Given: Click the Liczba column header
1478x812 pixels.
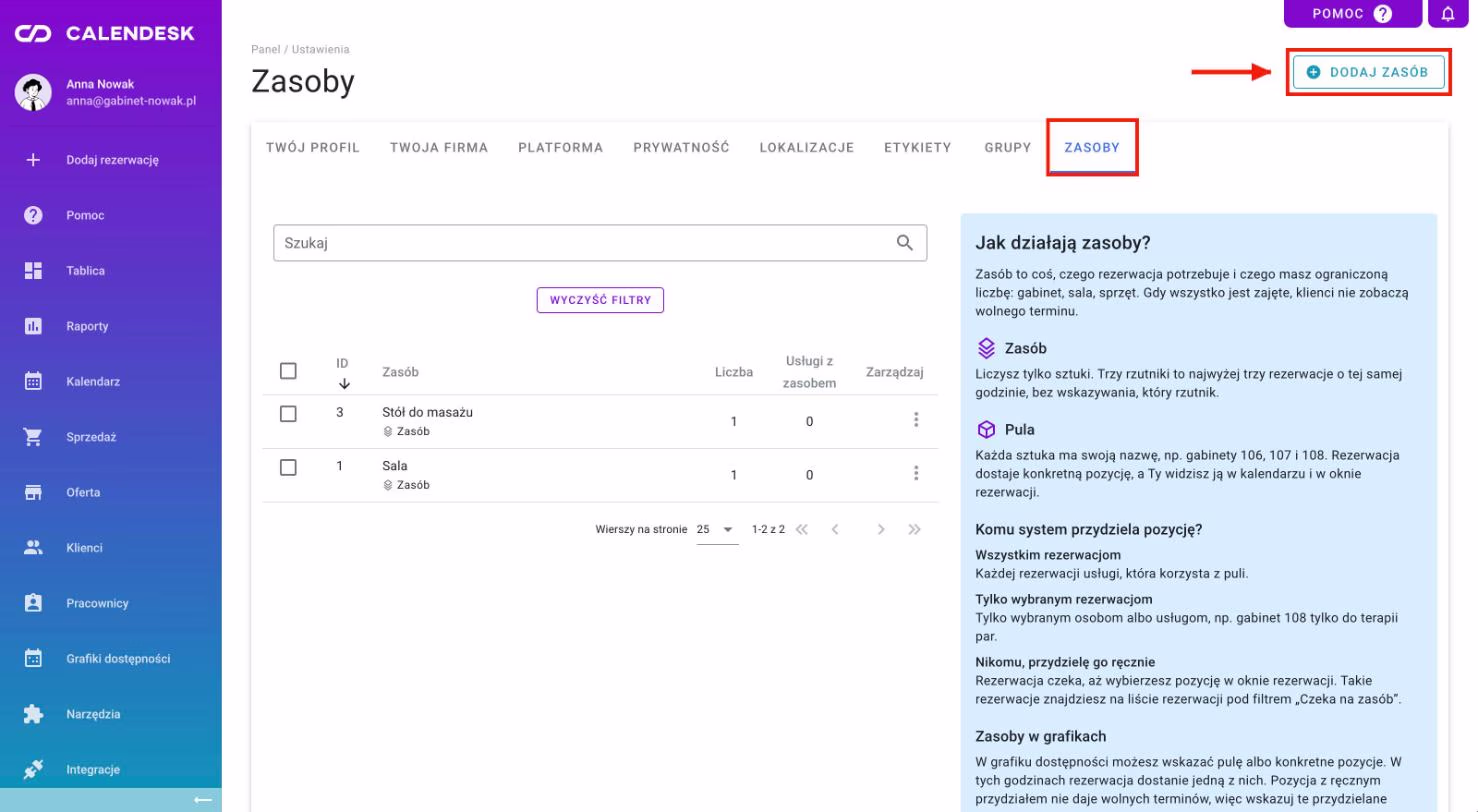Looking at the screenshot, I should coord(734,372).
